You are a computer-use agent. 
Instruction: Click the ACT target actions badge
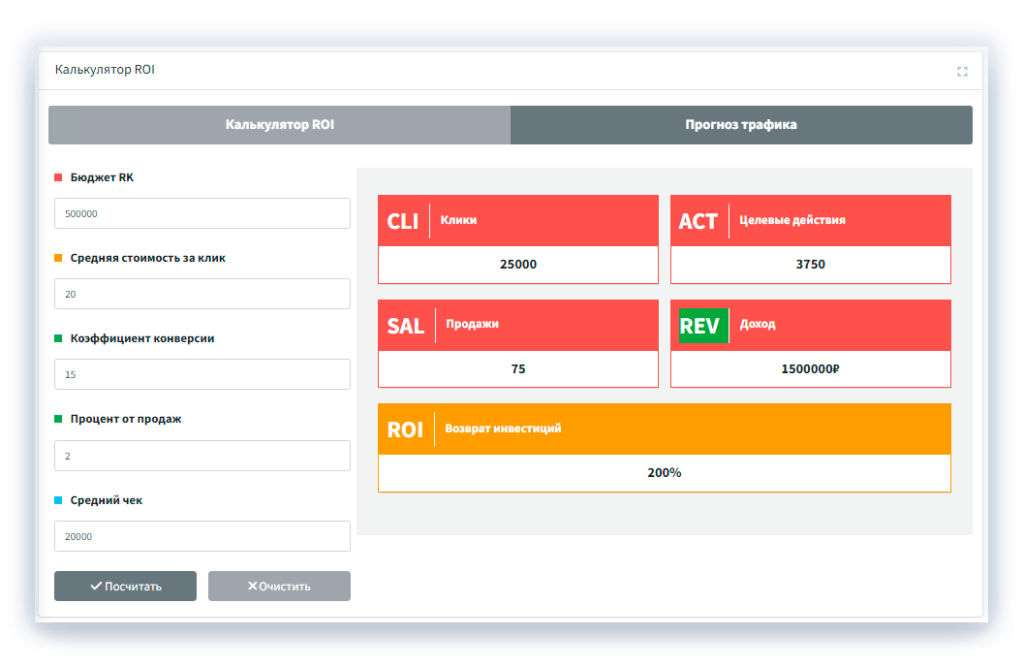click(x=698, y=221)
